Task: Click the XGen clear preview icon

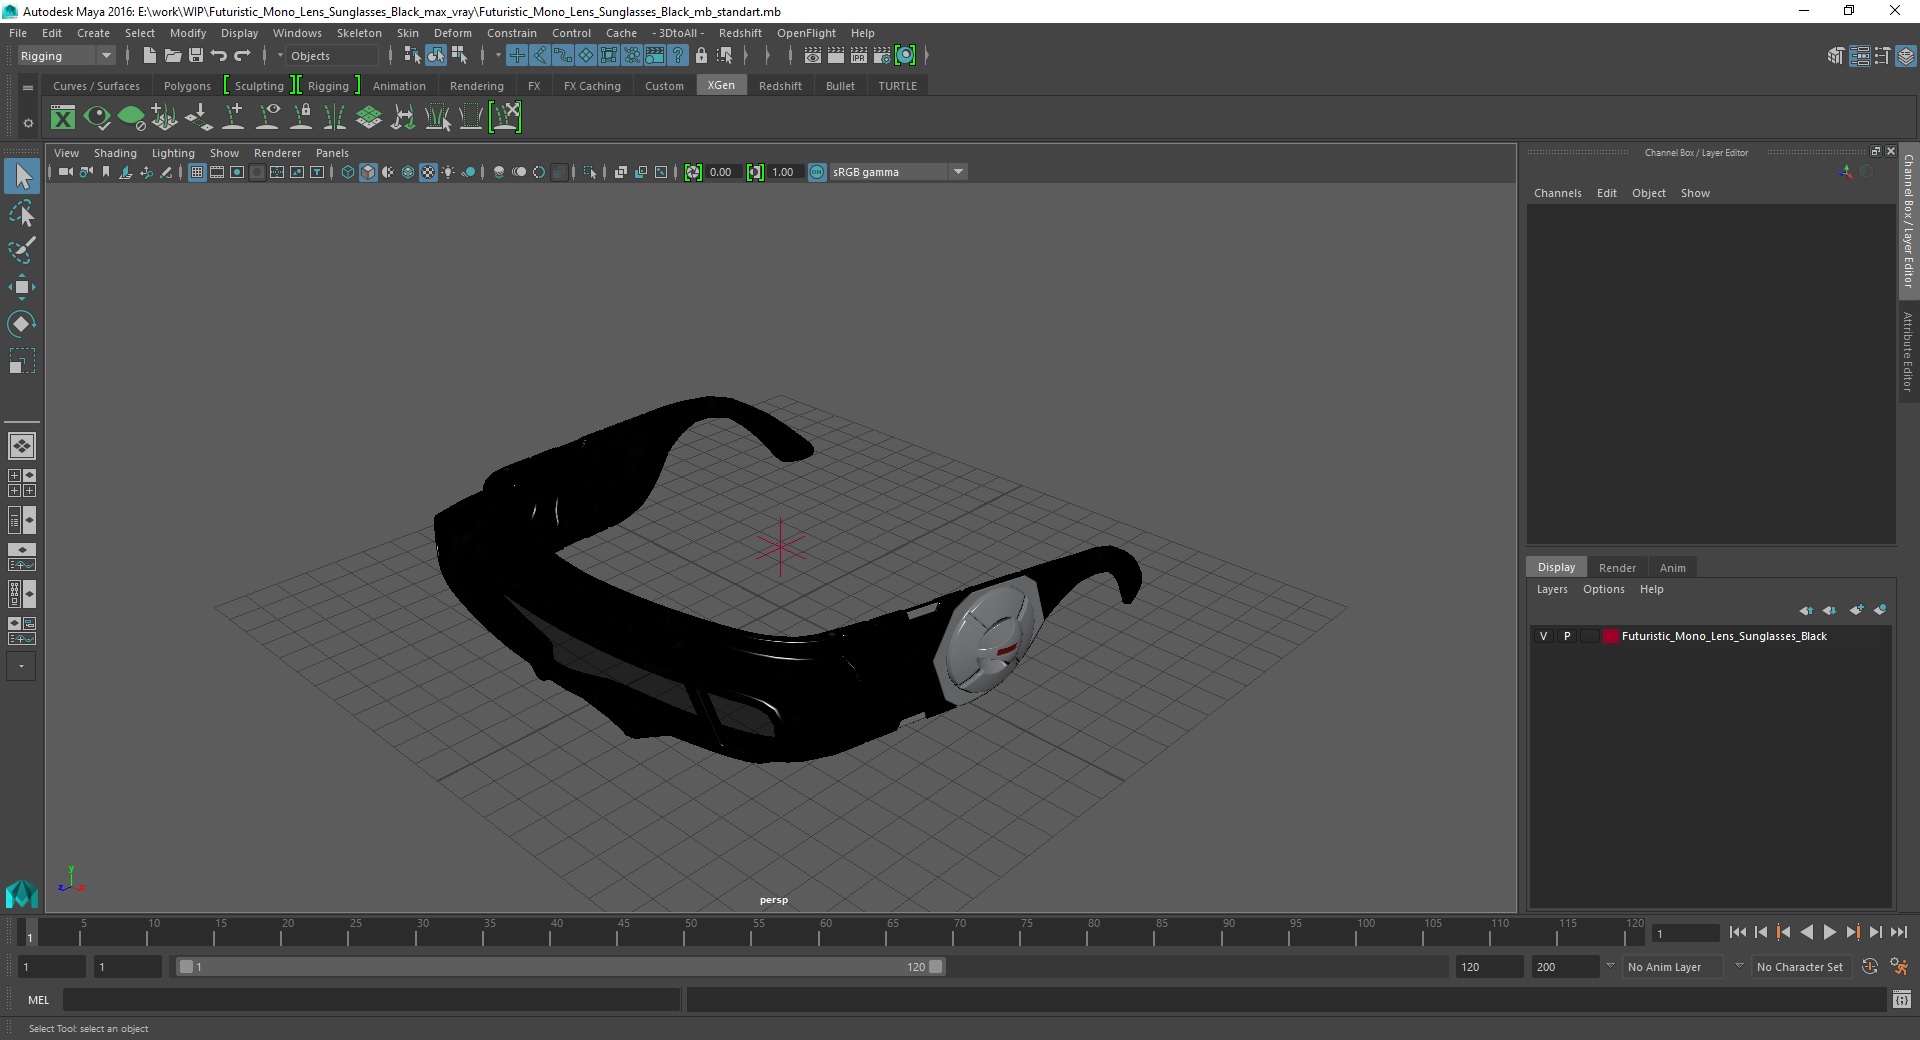Action: pos(131,118)
